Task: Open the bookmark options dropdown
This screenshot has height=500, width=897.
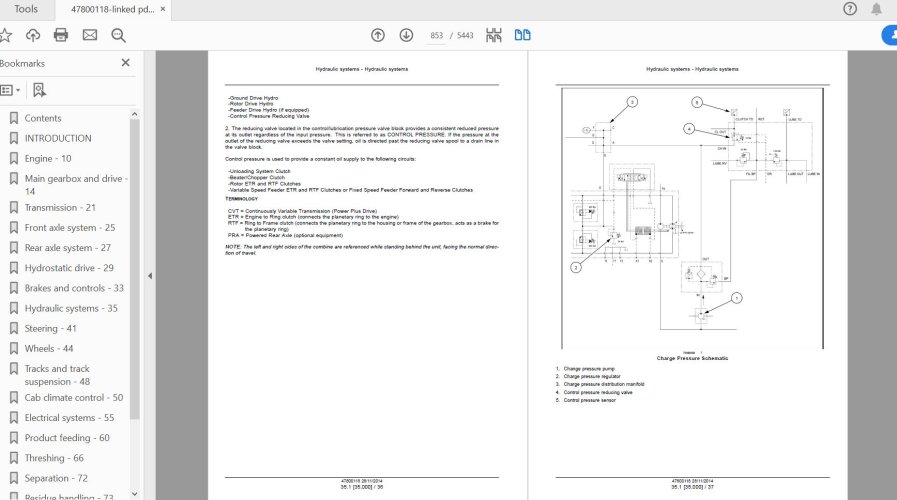Action: 10,90
